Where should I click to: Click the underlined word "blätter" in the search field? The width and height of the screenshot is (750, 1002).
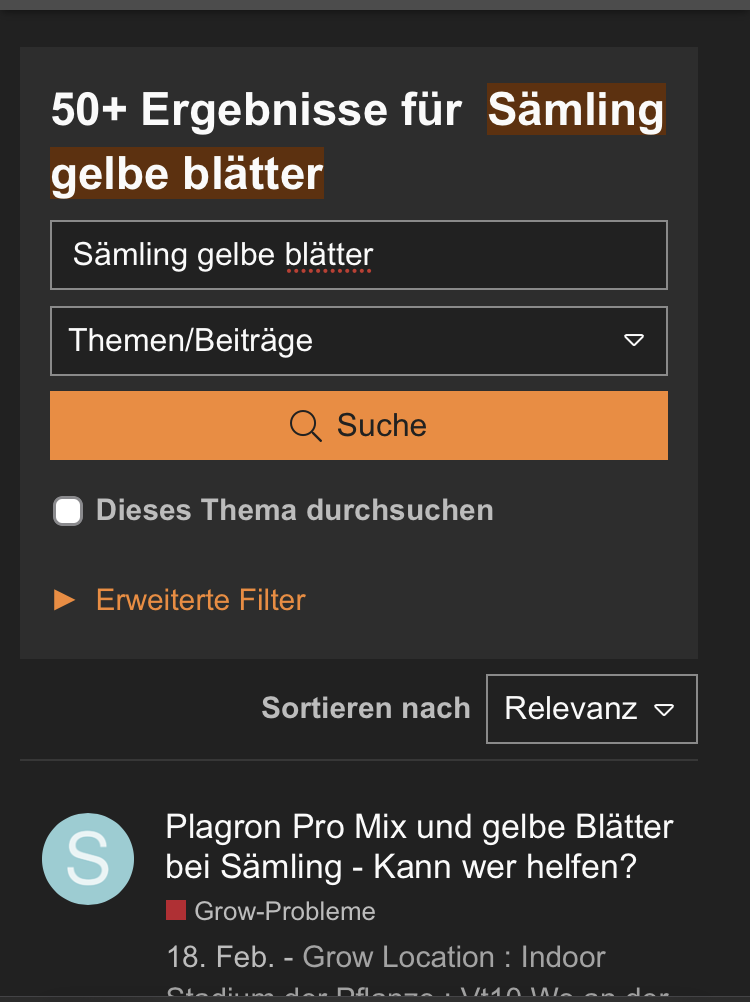point(329,255)
